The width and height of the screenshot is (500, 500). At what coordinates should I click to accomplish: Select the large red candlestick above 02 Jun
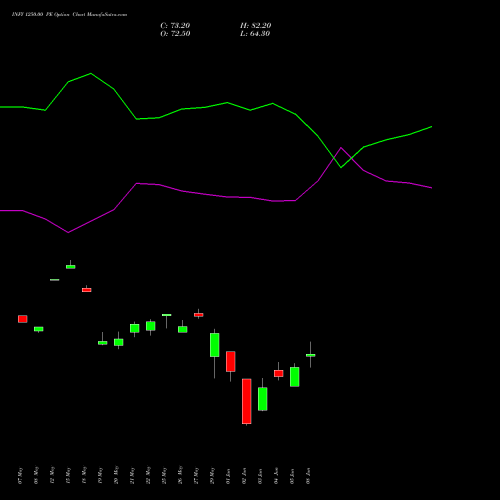pyautogui.click(x=247, y=401)
